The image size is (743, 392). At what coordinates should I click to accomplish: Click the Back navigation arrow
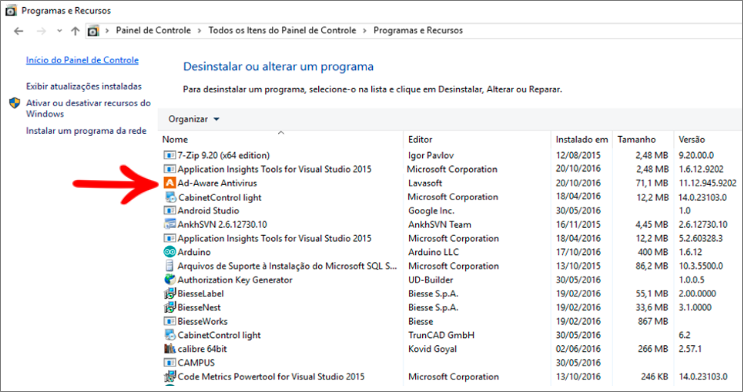coord(18,31)
